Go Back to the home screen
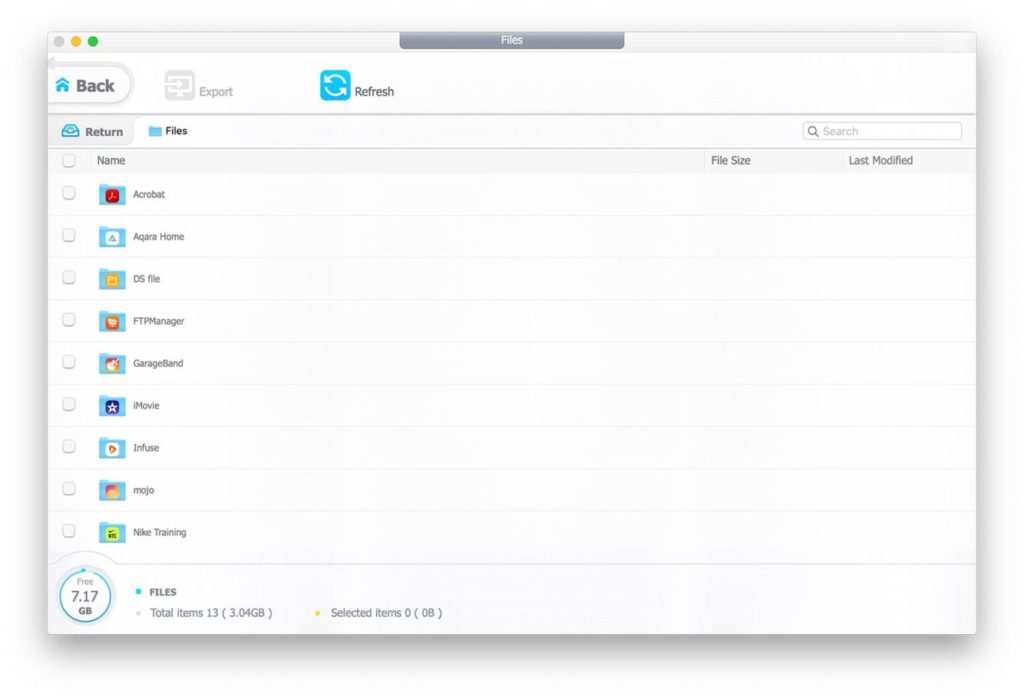The width and height of the screenshot is (1024, 697). click(x=86, y=86)
